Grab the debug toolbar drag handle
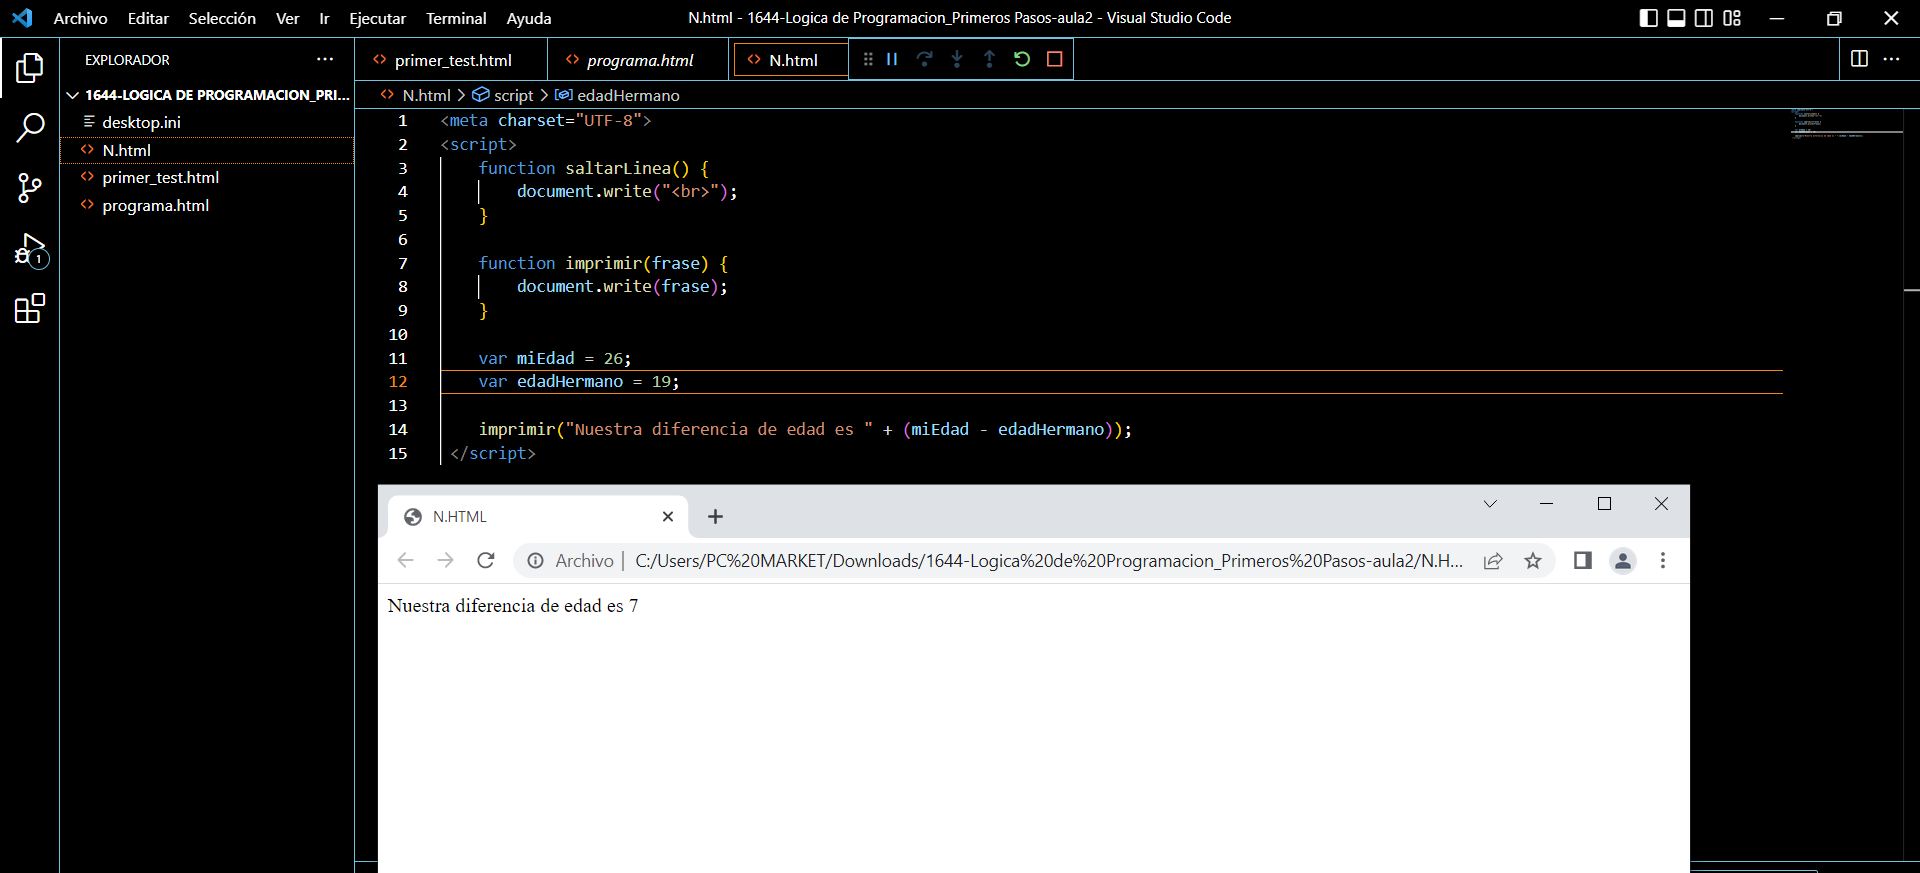1920x873 pixels. [868, 59]
